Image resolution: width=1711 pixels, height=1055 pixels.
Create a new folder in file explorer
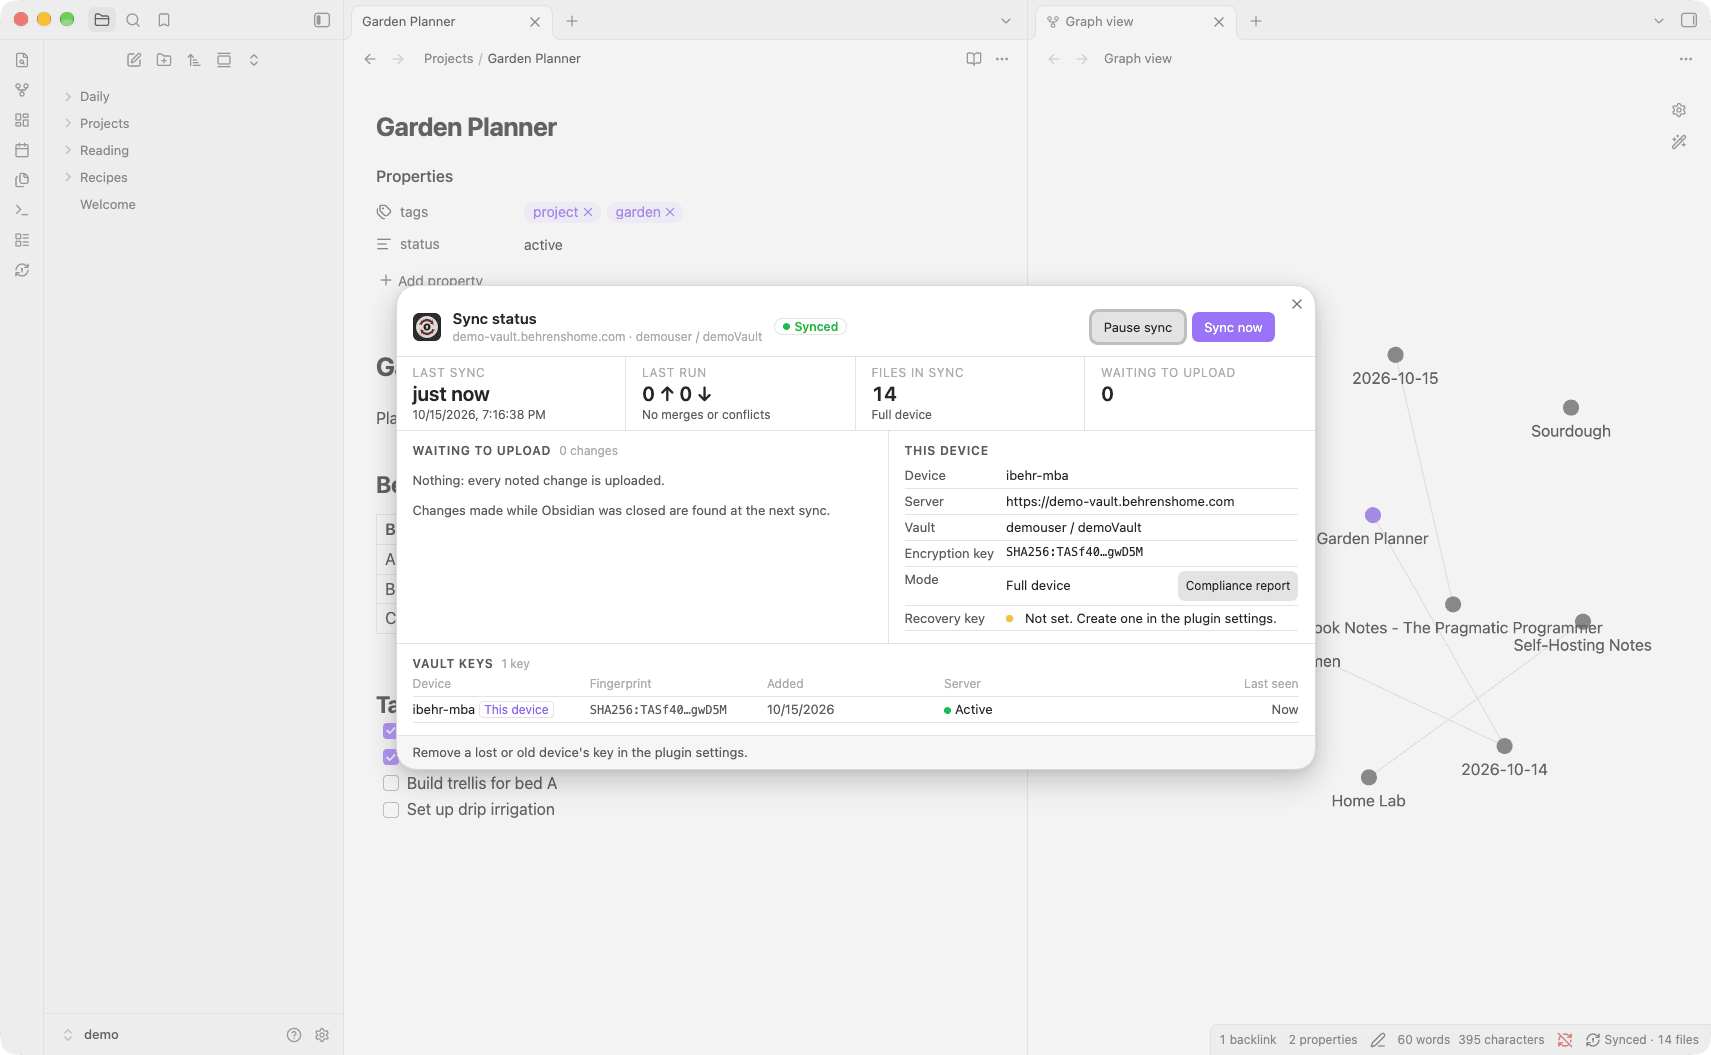click(x=164, y=60)
